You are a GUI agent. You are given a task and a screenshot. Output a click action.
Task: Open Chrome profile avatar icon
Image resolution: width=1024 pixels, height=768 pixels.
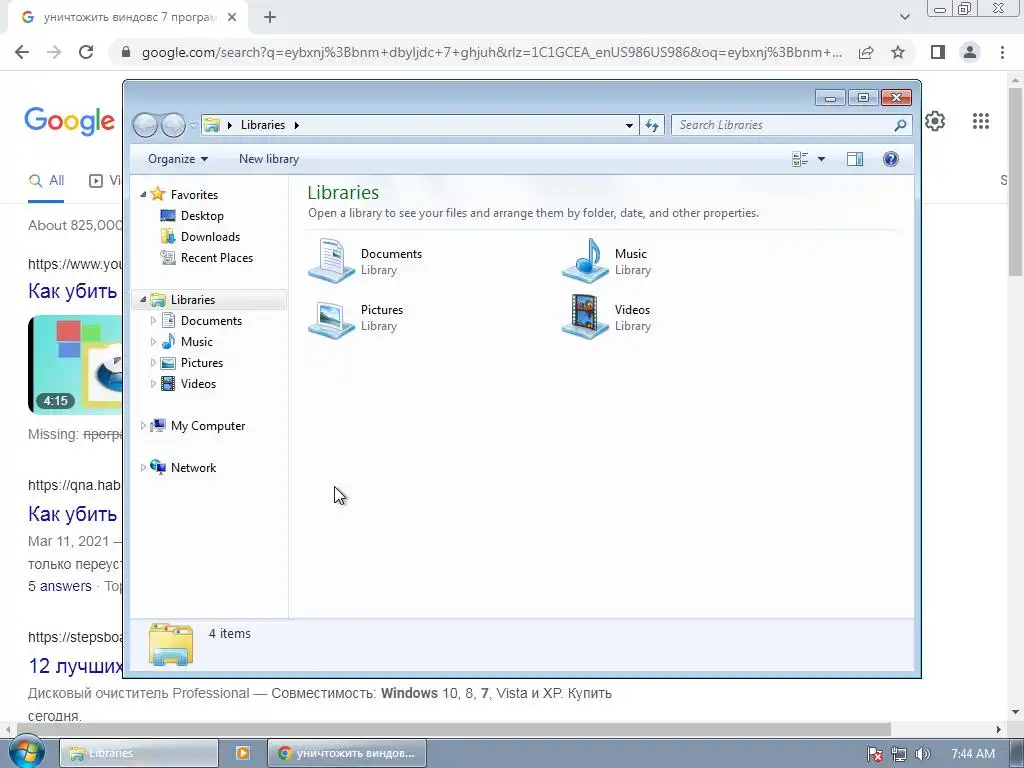[970, 52]
